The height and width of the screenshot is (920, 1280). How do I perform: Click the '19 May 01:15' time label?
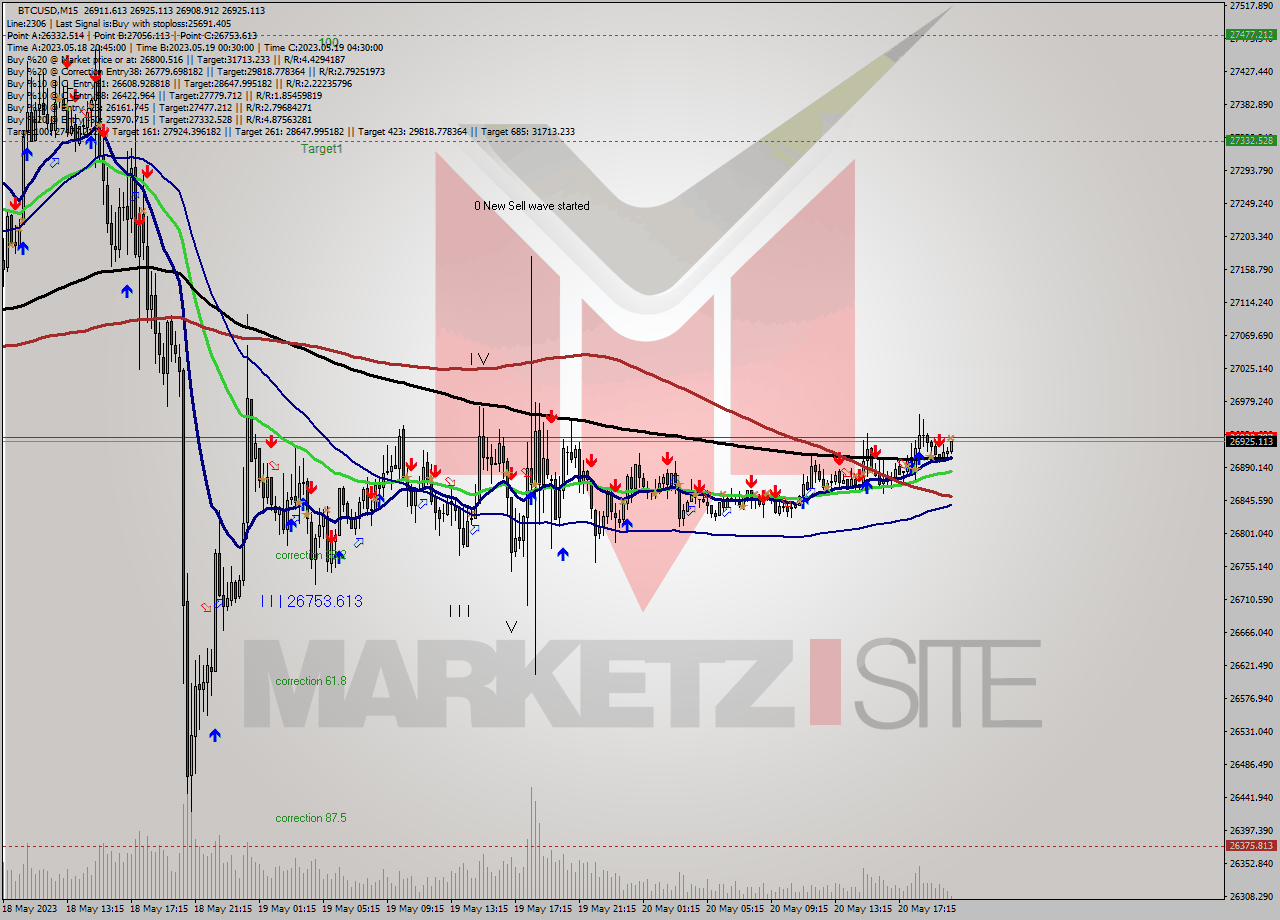289,910
